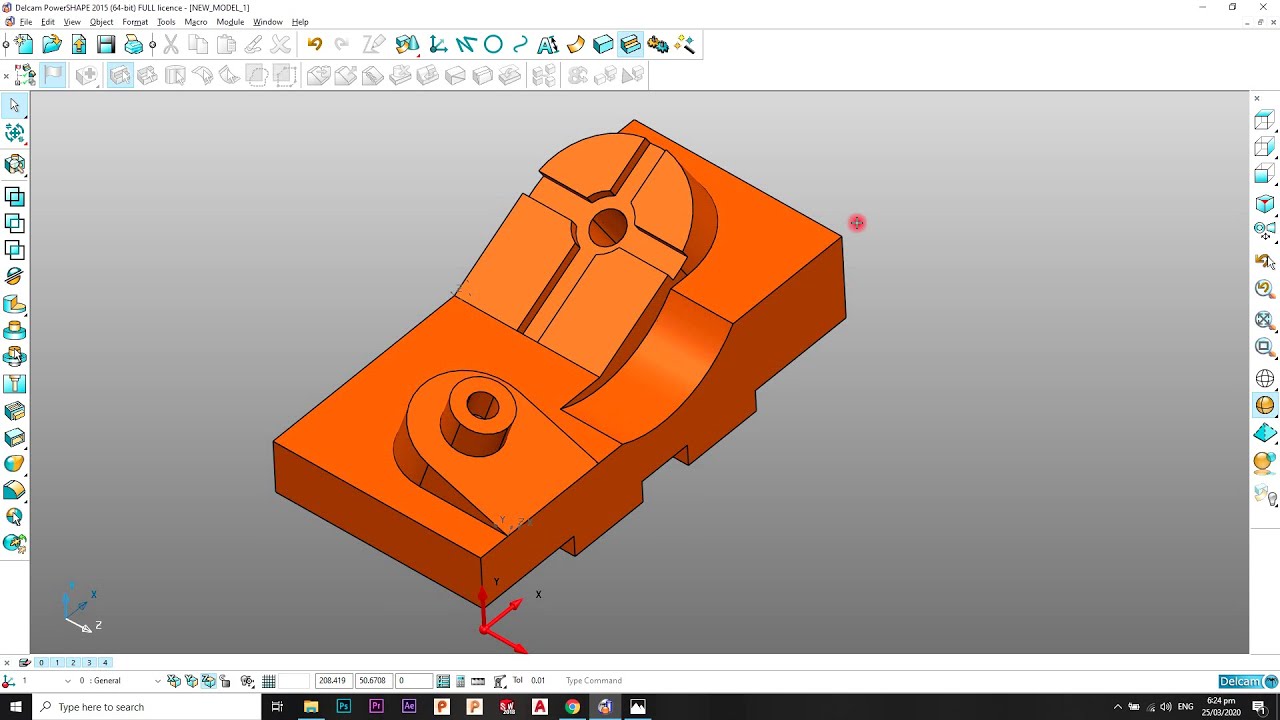This screenshot has width=1280, height=720.
Task: Undo the last action with the orange arrow
Action: 315,44
